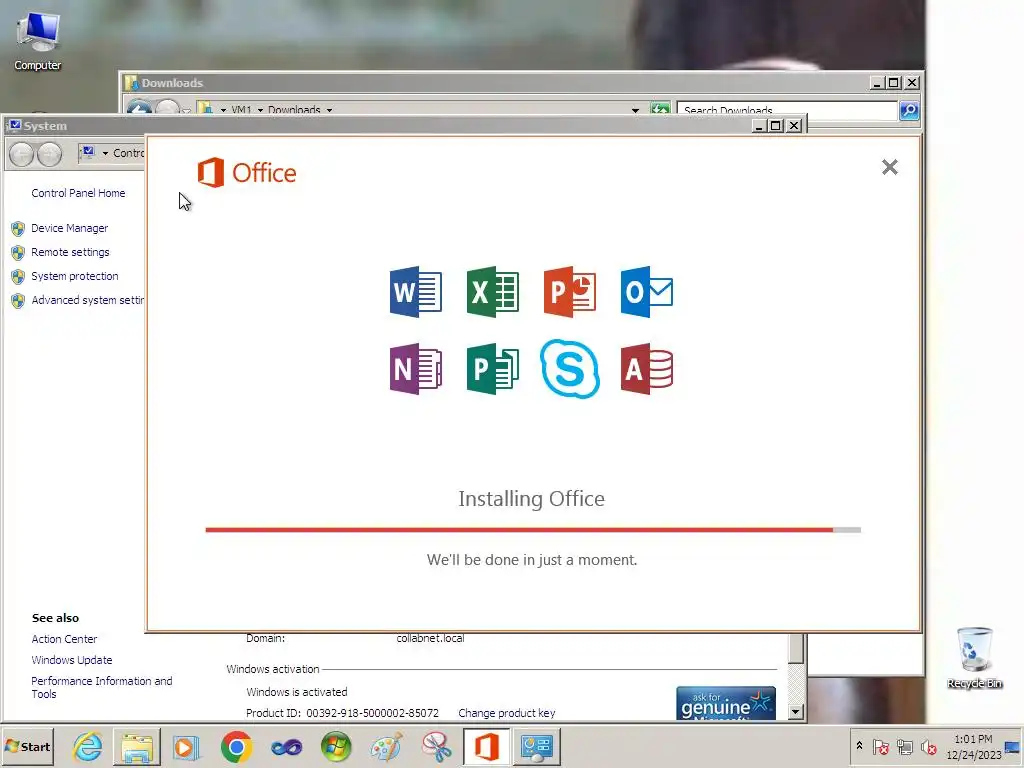Click the System window forward button
Viewport: 1024px width, 768px height.
click(x=50, y=154)
